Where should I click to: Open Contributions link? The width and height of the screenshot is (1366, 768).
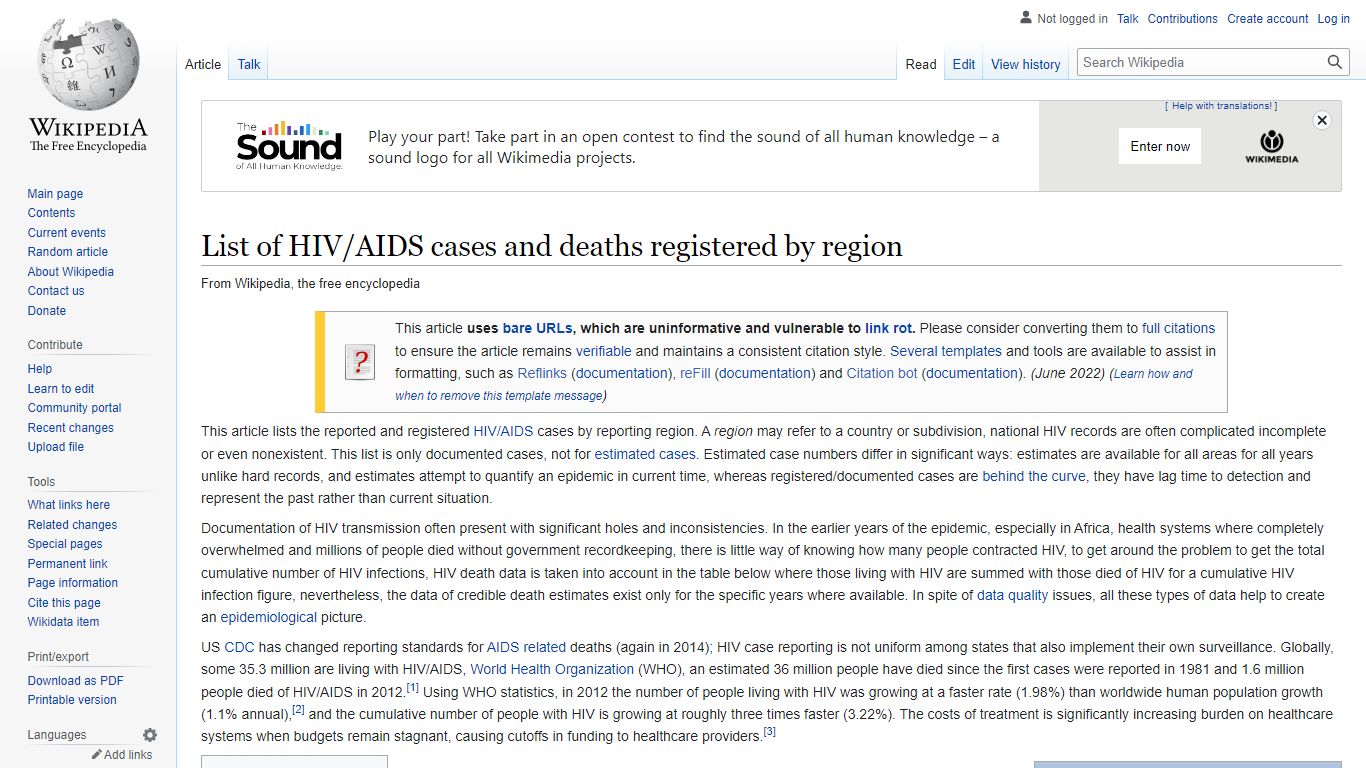1183,19
